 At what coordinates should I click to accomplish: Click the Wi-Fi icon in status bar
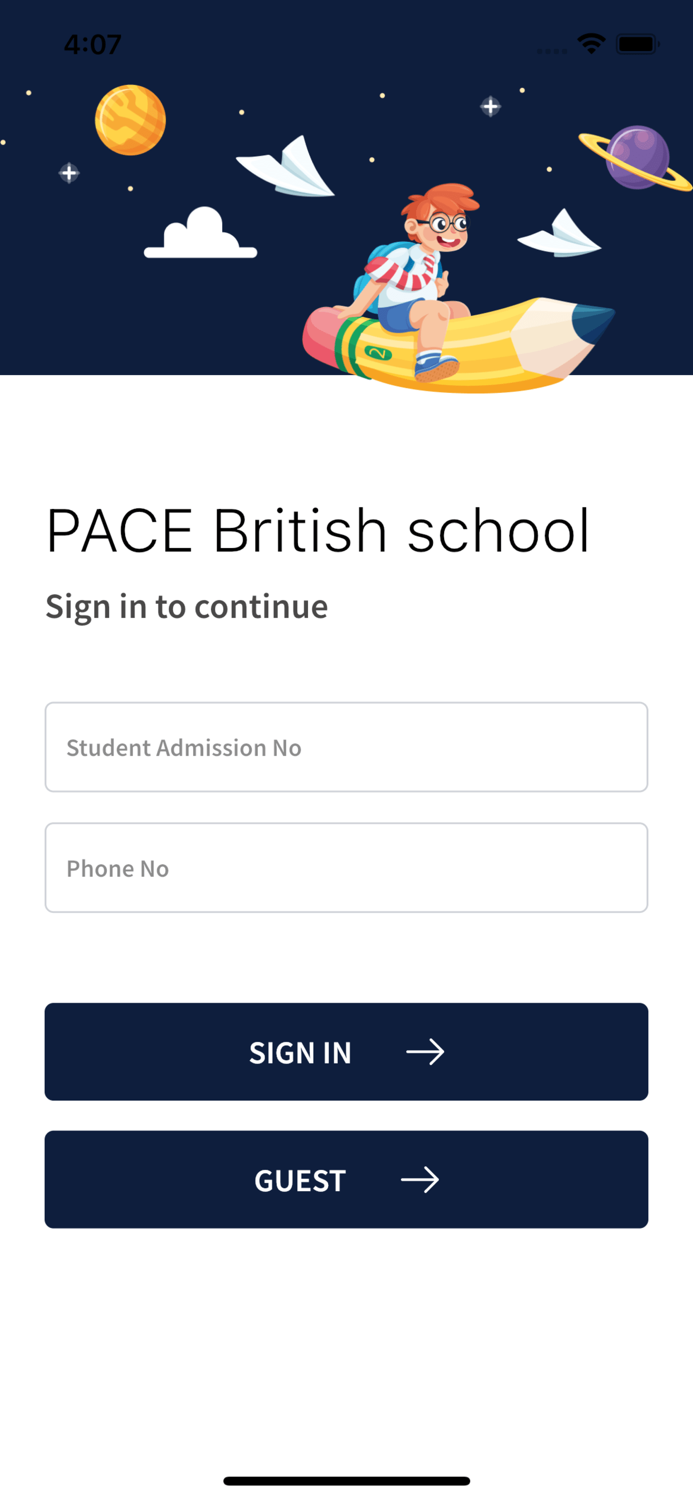pyautogui.click(x=589, y=43)
